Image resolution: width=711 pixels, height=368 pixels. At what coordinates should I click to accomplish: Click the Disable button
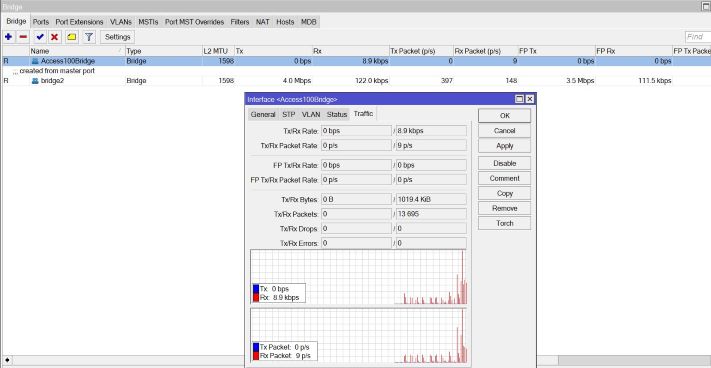click(504, 163)
